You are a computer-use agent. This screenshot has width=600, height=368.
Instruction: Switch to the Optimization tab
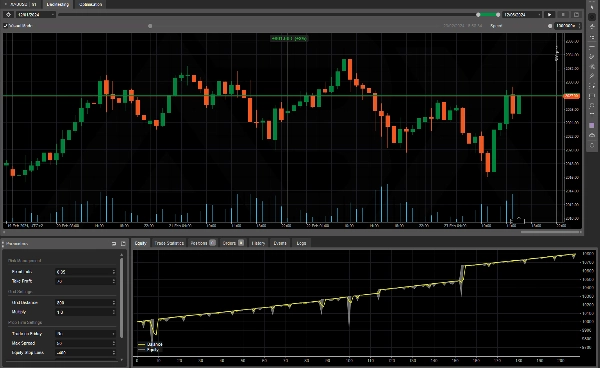point(90,4)
